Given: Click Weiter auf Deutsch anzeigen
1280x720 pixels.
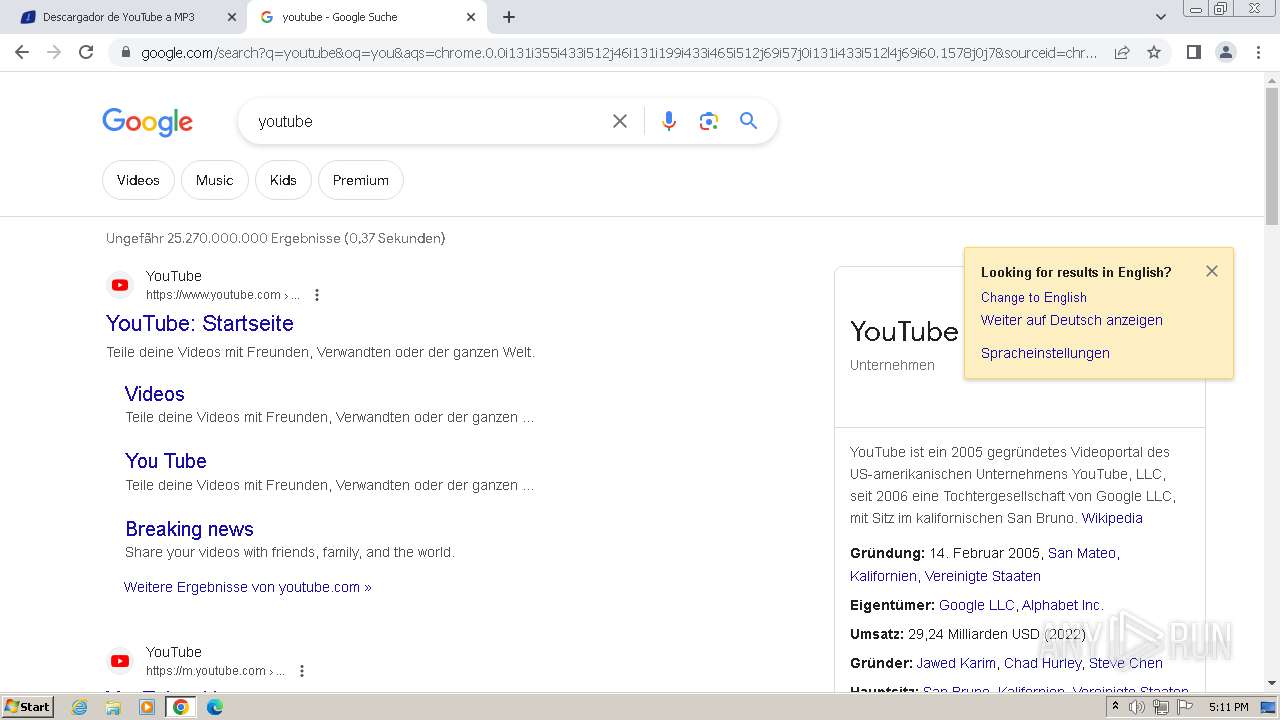Looking at the screenshot, I should tap(1072, 320).
